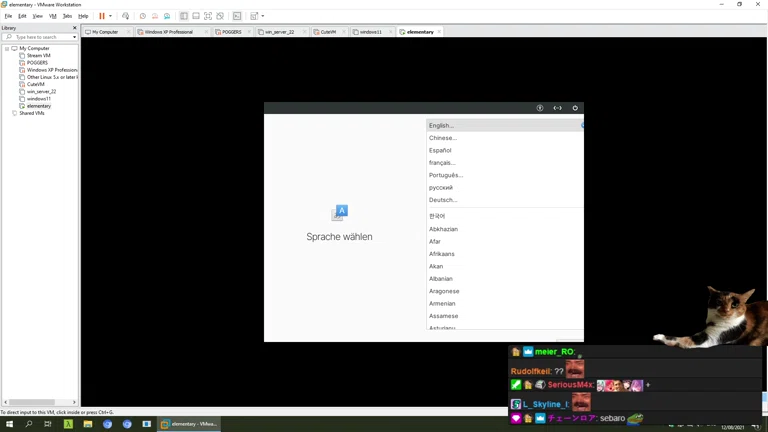768x432 pixels.
Task: Open the library search filter dropdown
Action: point(74,37)
